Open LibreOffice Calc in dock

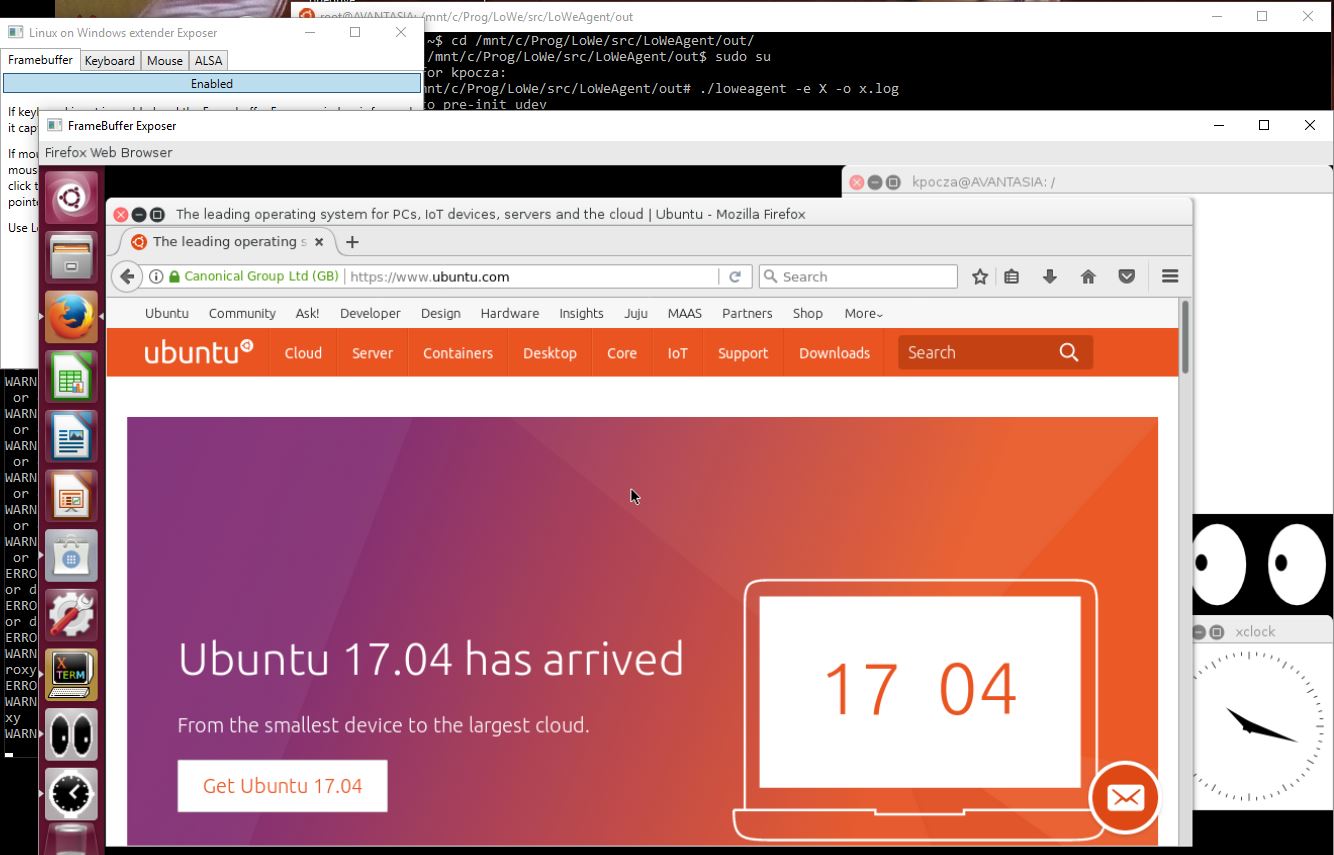point(70,377)
